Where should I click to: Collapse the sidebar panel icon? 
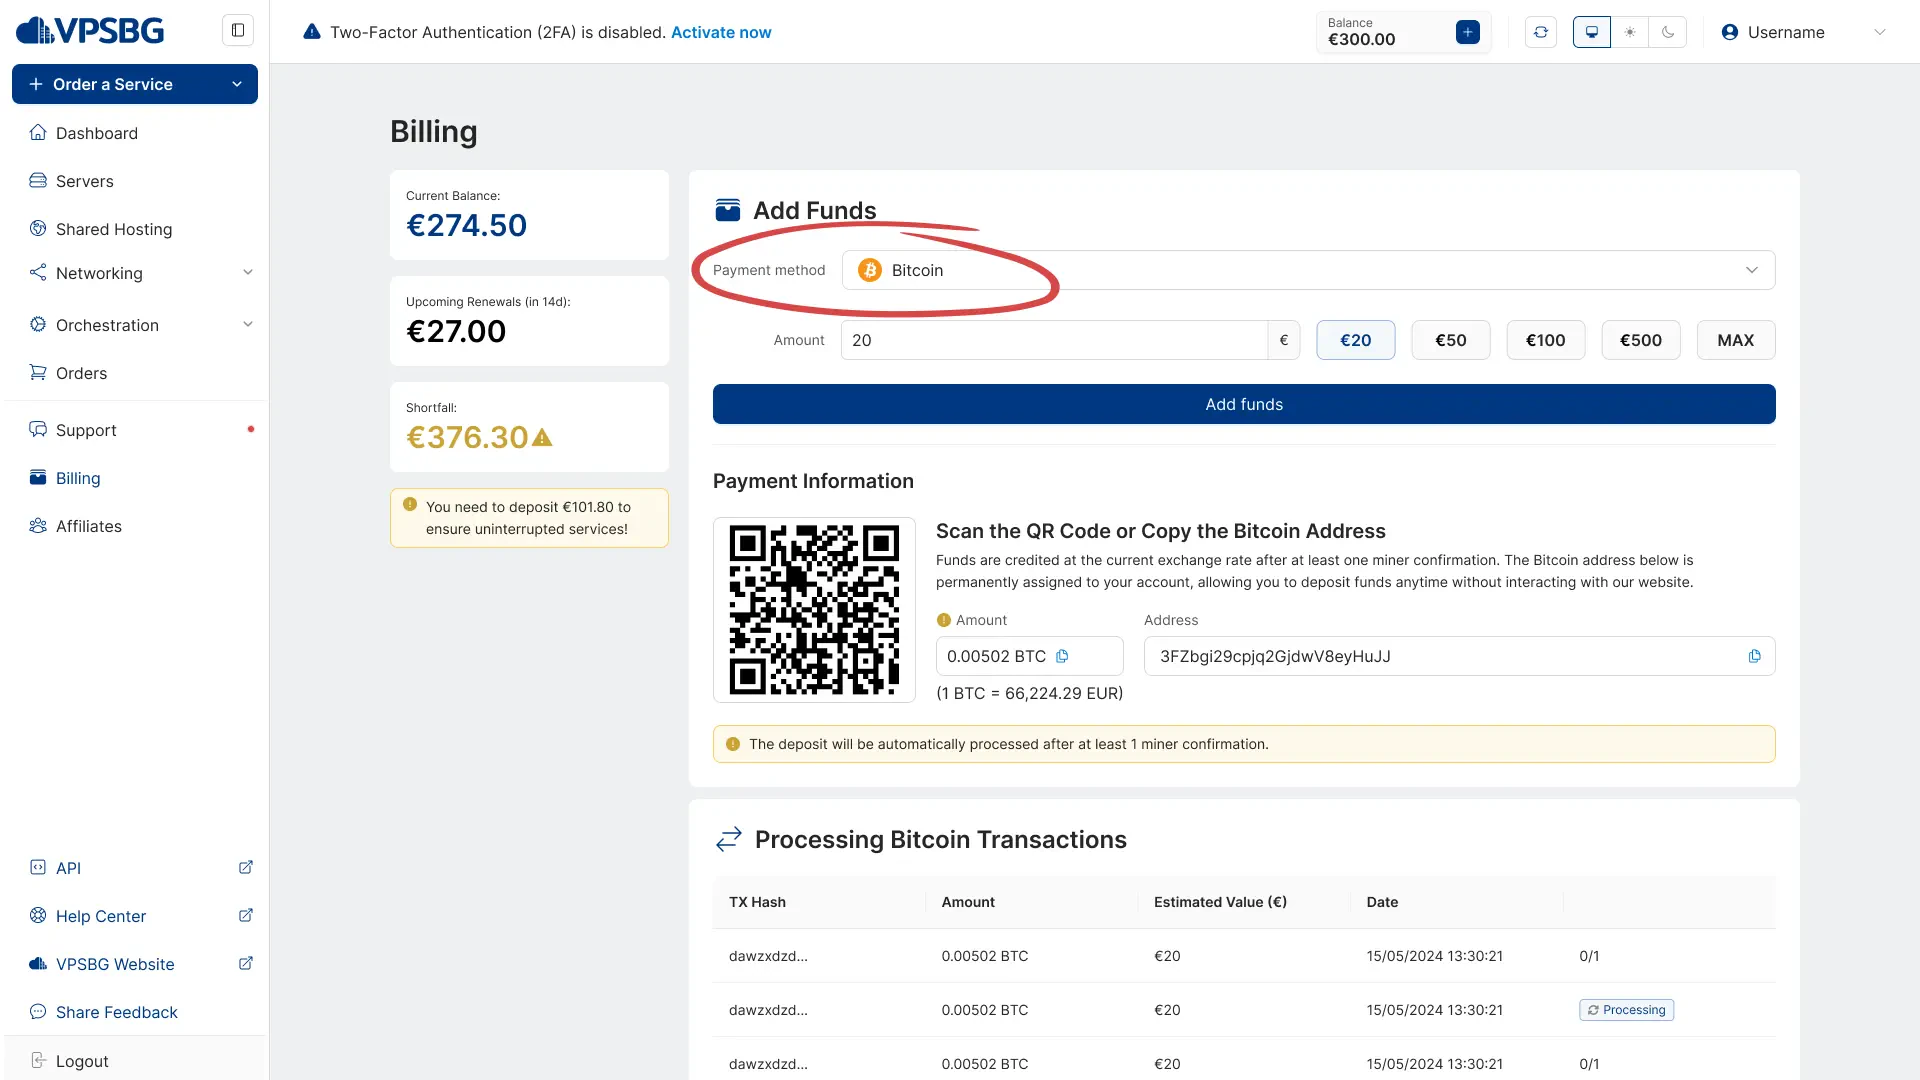click(238, 30)
